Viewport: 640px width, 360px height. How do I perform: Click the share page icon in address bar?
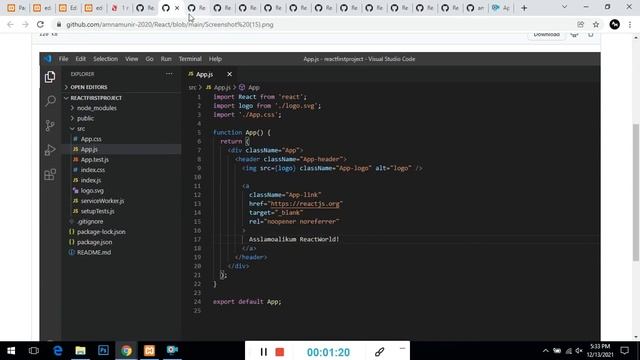(580, 24)
